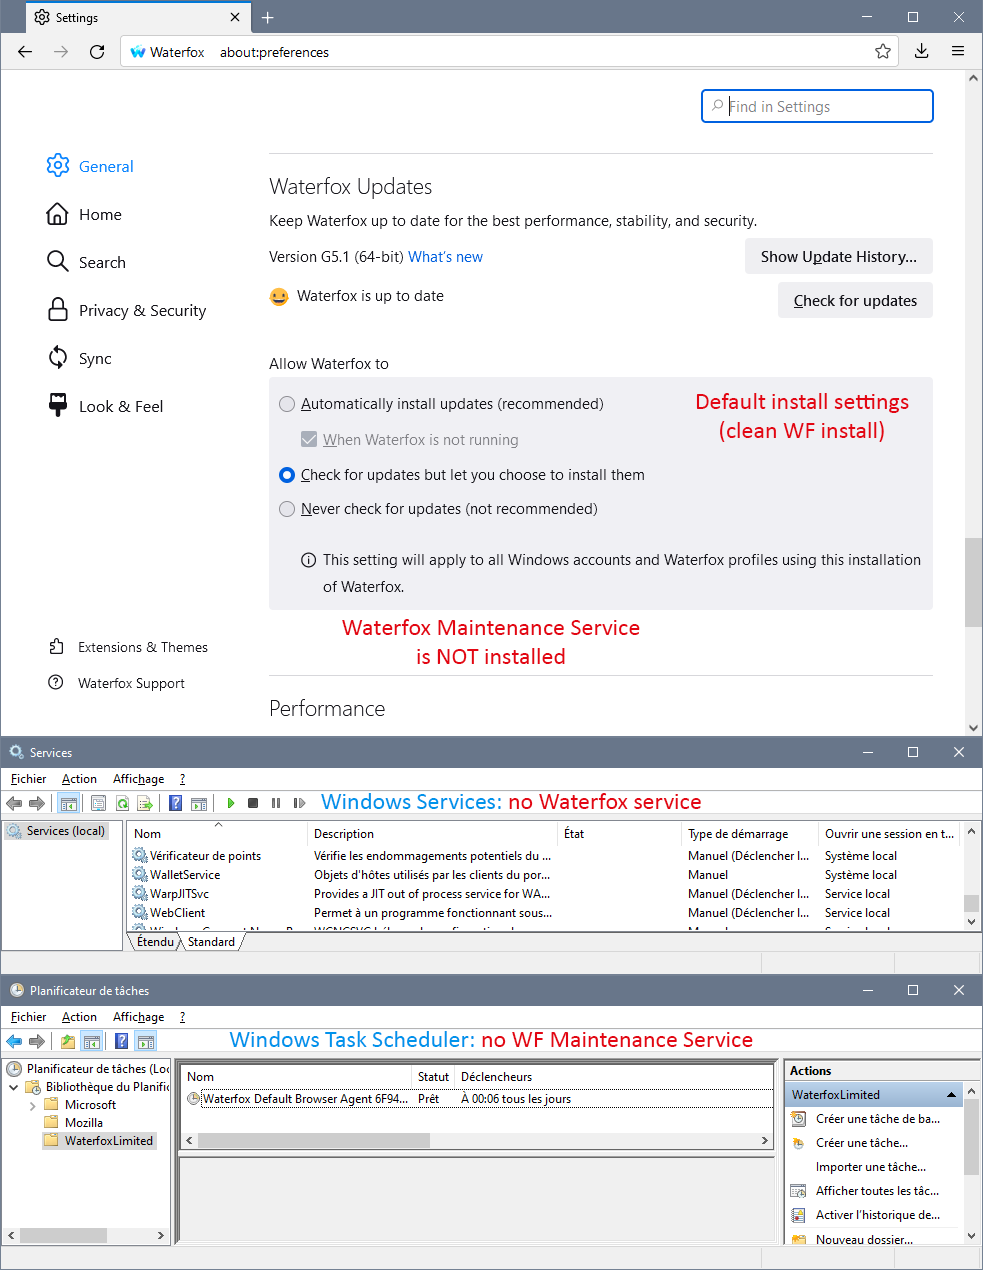Open Fichier menu in Task Scheduler
The width and height of the screenshot is (983, 1270).
29,1017
